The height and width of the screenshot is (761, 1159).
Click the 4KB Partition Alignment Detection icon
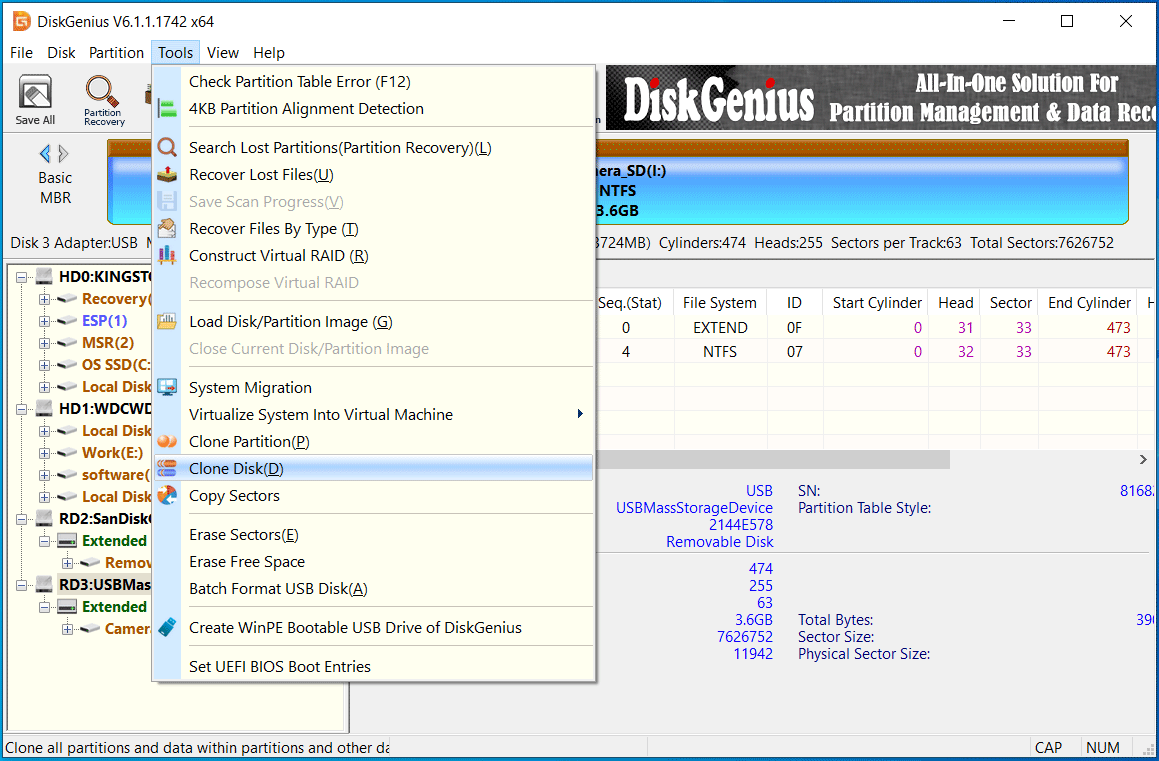[x=168, y=109]
